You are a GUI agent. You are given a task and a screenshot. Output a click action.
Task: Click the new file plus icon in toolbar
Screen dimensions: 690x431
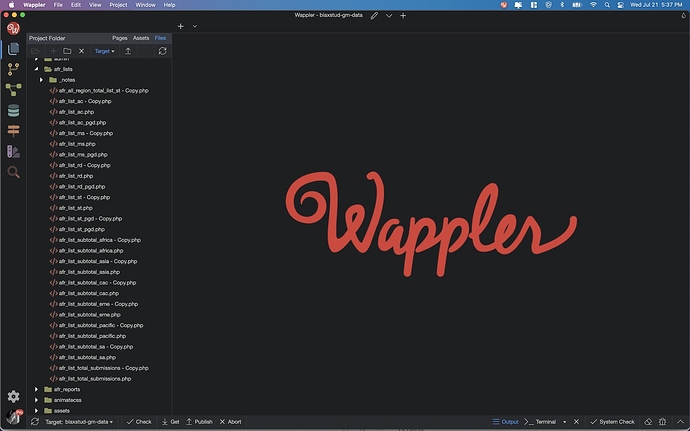click(53, 51)
